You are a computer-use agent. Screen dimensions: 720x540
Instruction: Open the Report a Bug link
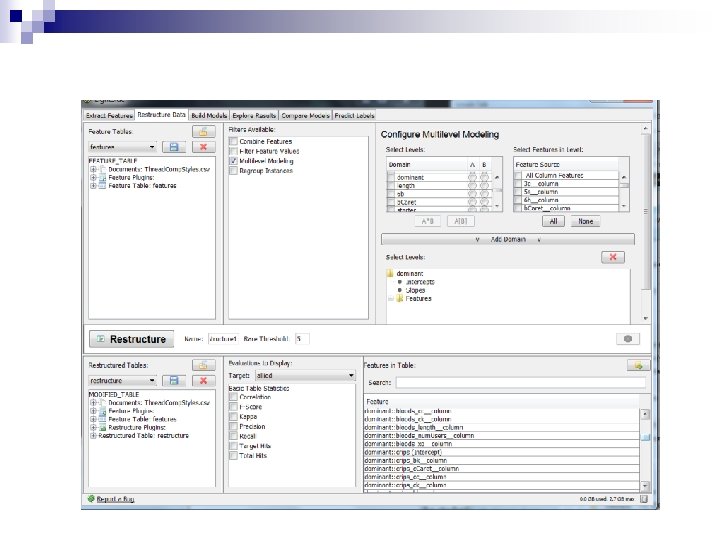[116, 499]
